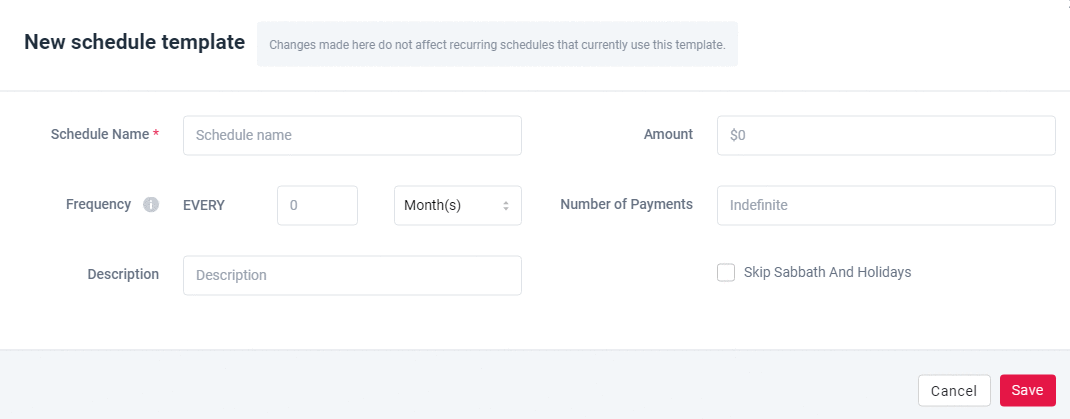Click the gray notice about recurring schedules
1070x419 pixels.
click(497, 45)
